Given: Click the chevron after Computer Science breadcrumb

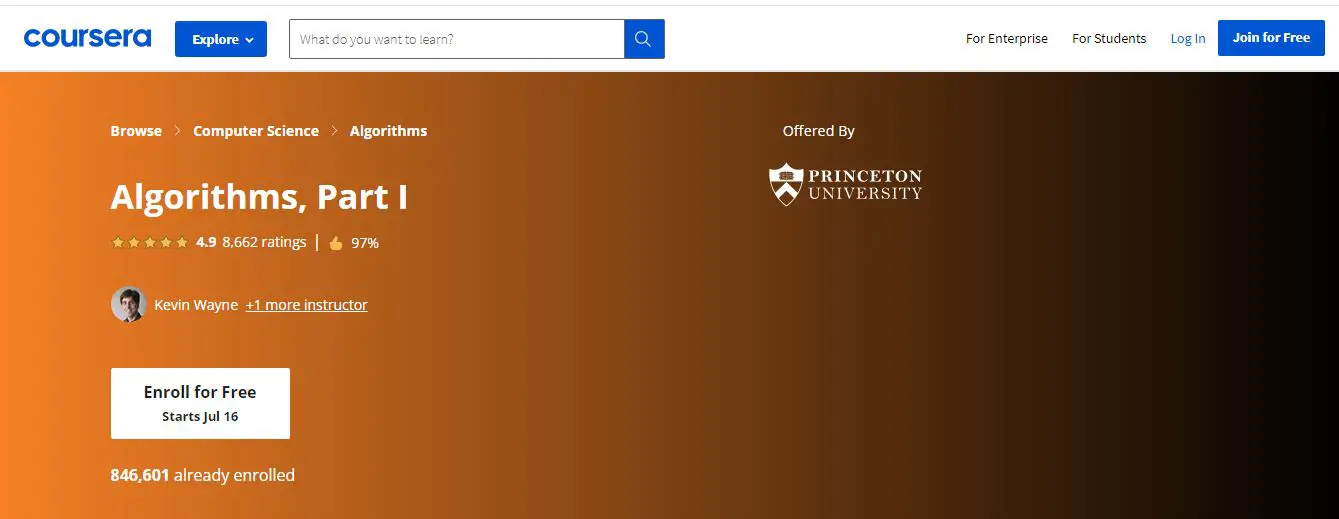Looking at the screenshot, I should pos(334,131).
